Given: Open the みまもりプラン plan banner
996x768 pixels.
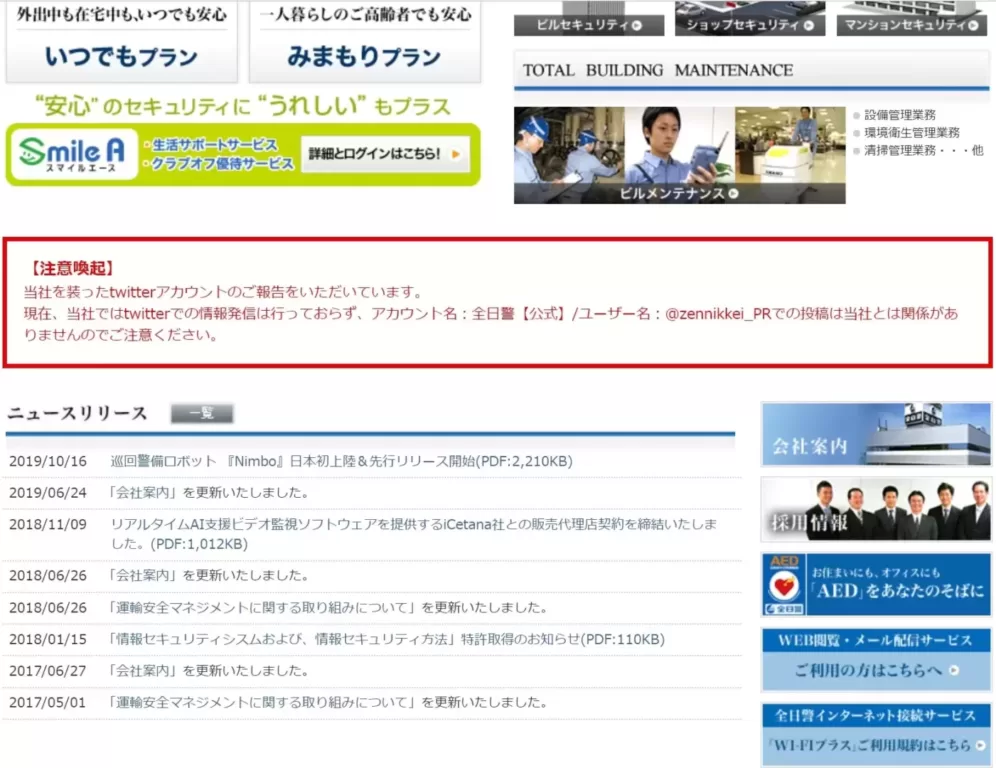Looking at the screenshot, I should (x=364, y=57).
